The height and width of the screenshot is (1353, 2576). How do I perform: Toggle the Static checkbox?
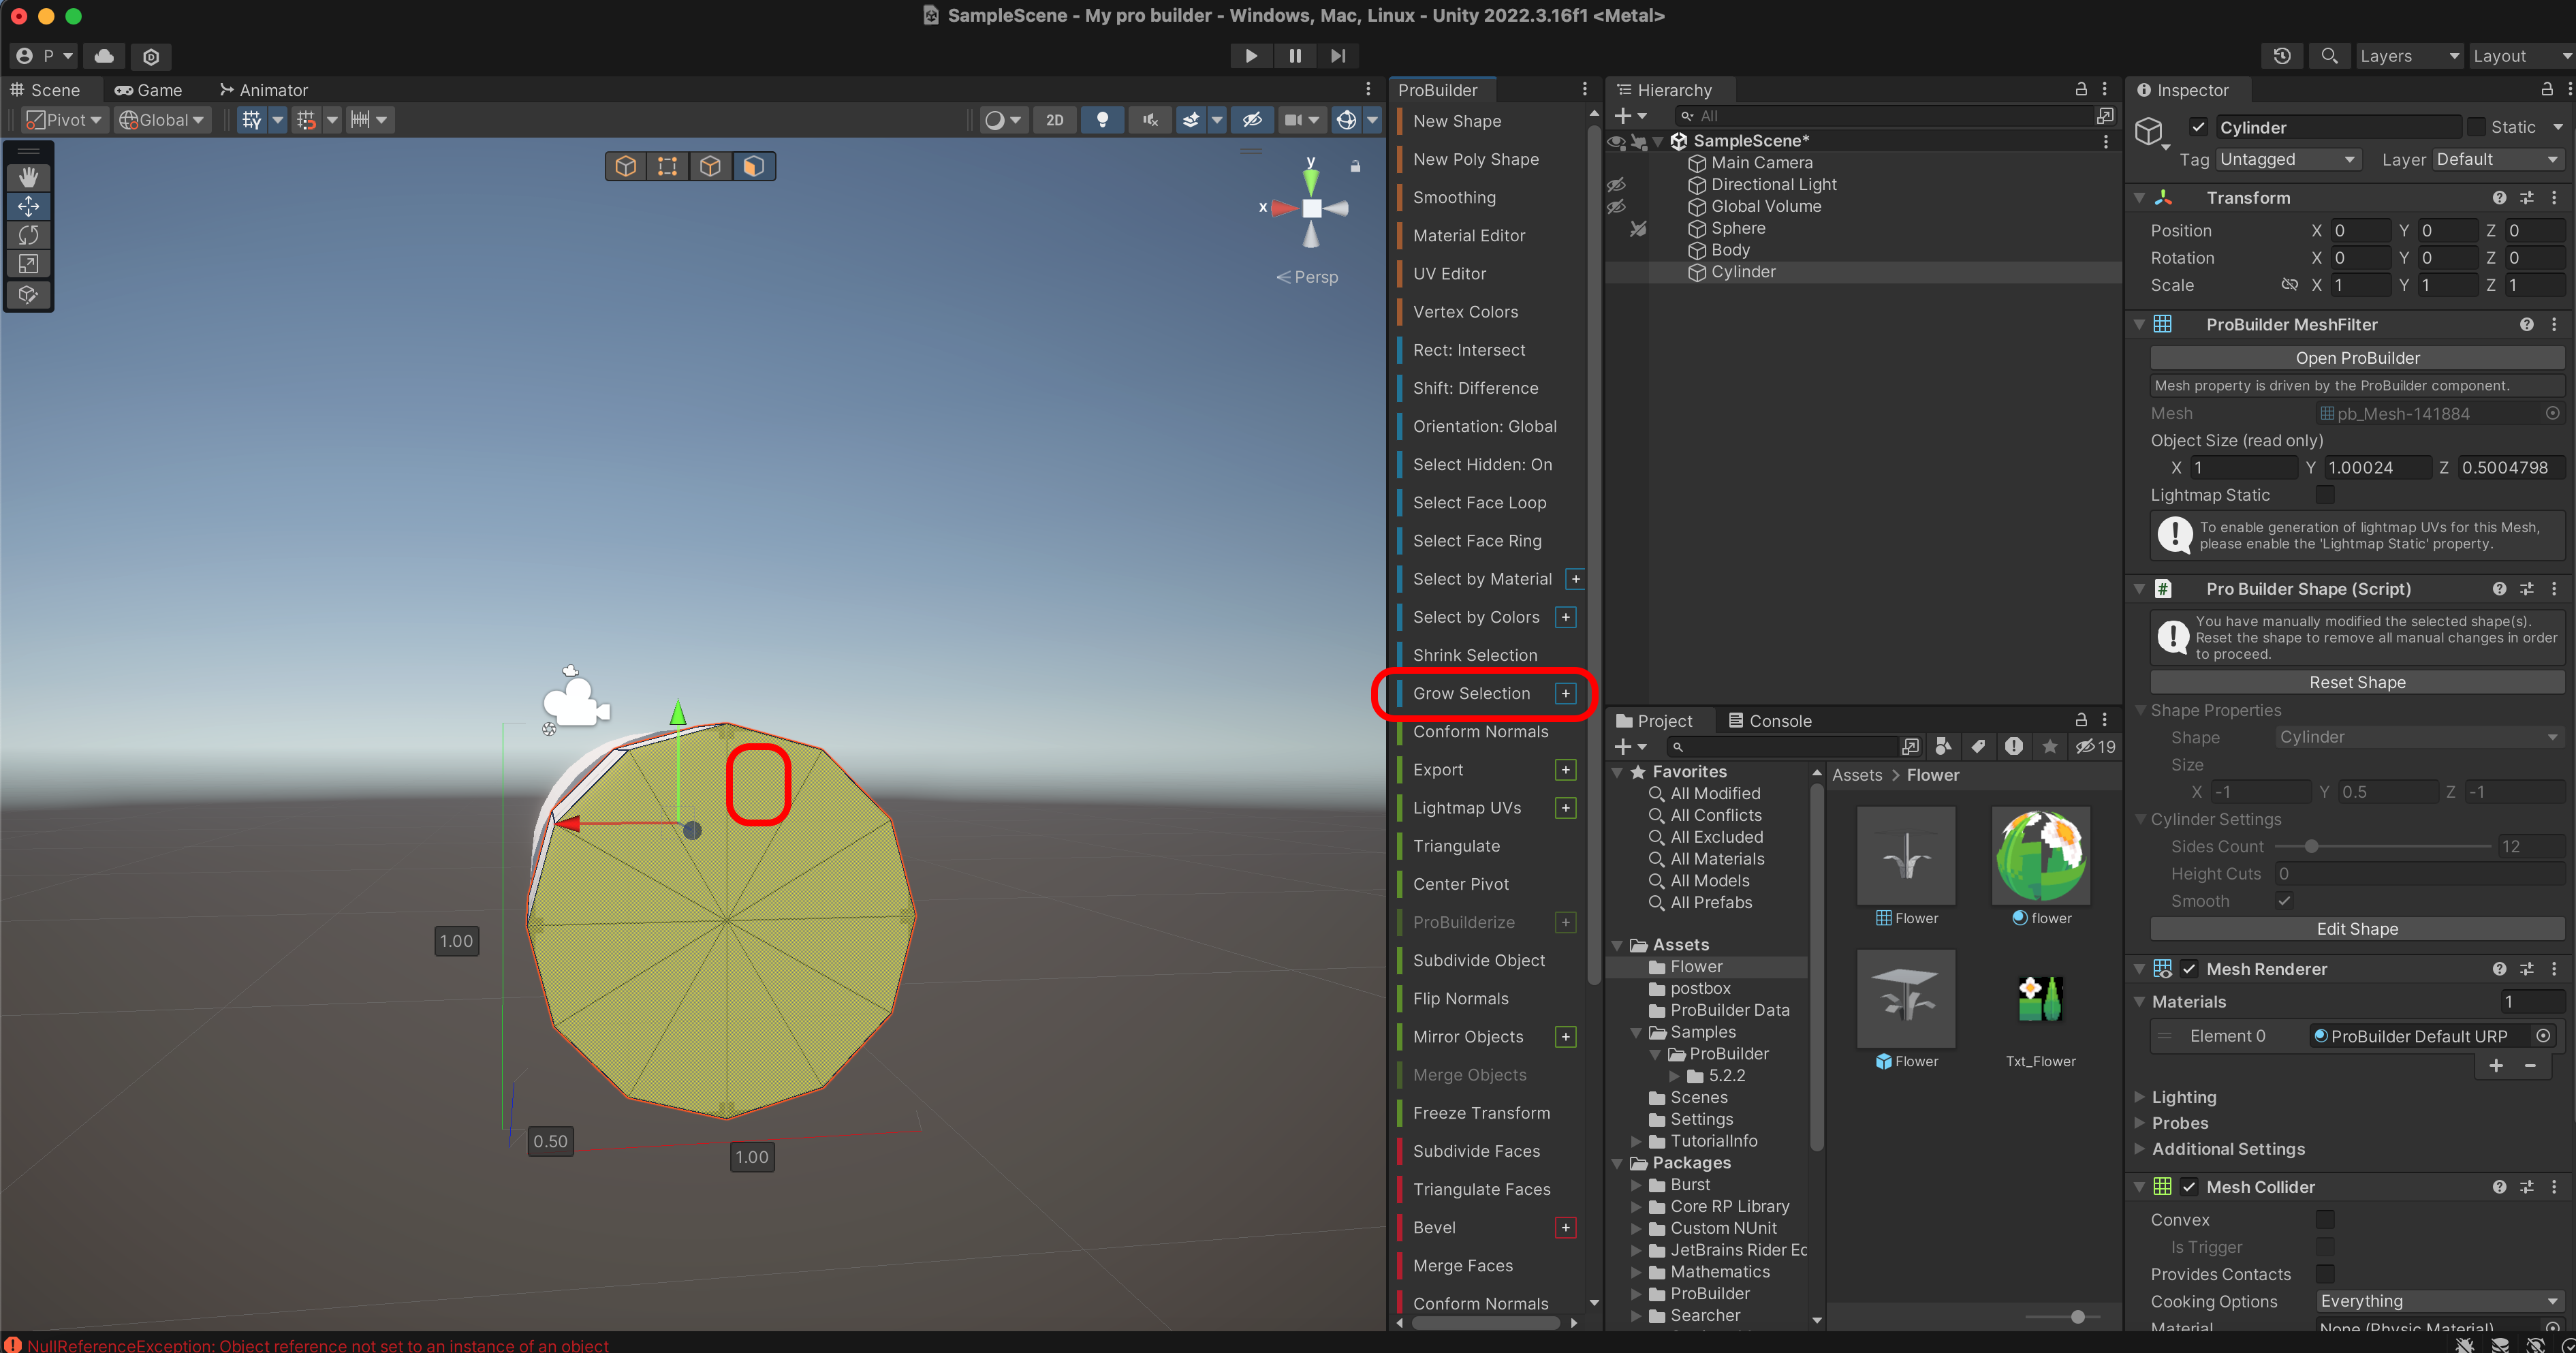(x=2476, y=127)
